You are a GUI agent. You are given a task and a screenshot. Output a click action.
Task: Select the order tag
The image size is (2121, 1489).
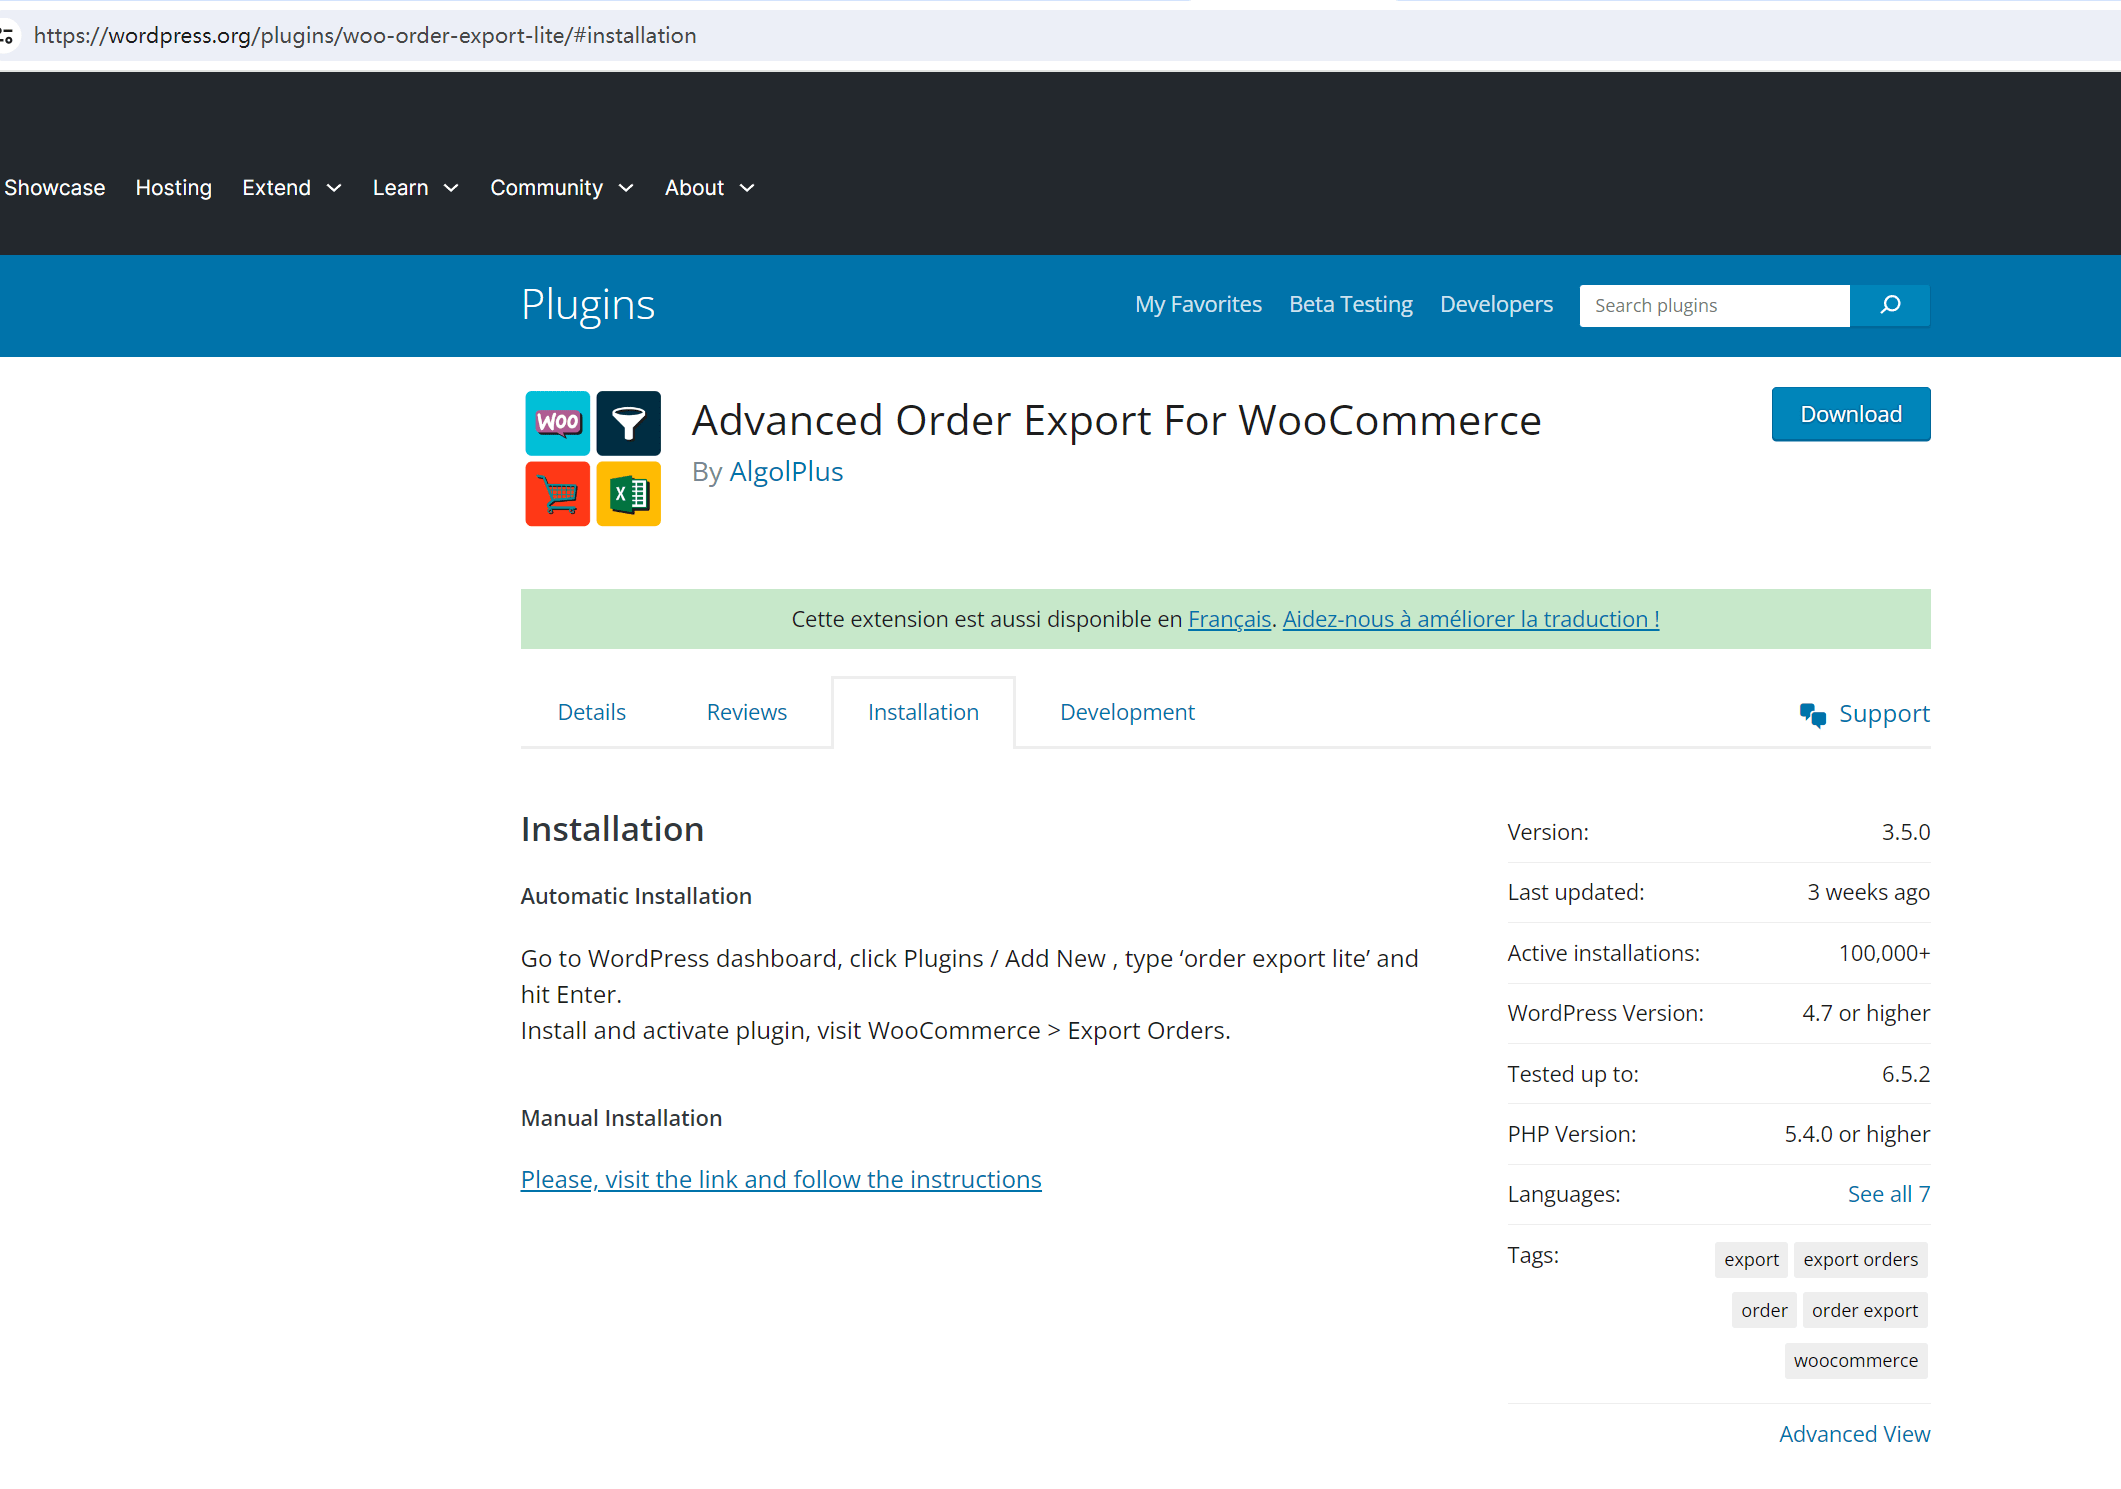point(1764,1310)
